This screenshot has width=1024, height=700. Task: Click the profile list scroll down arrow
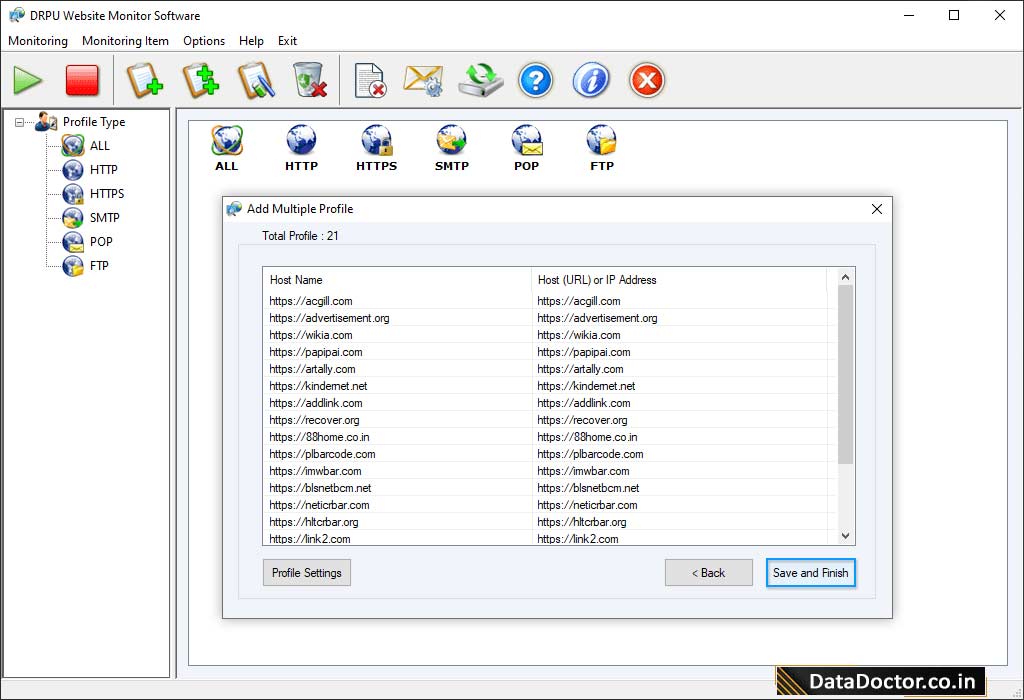tap(845, 536)
